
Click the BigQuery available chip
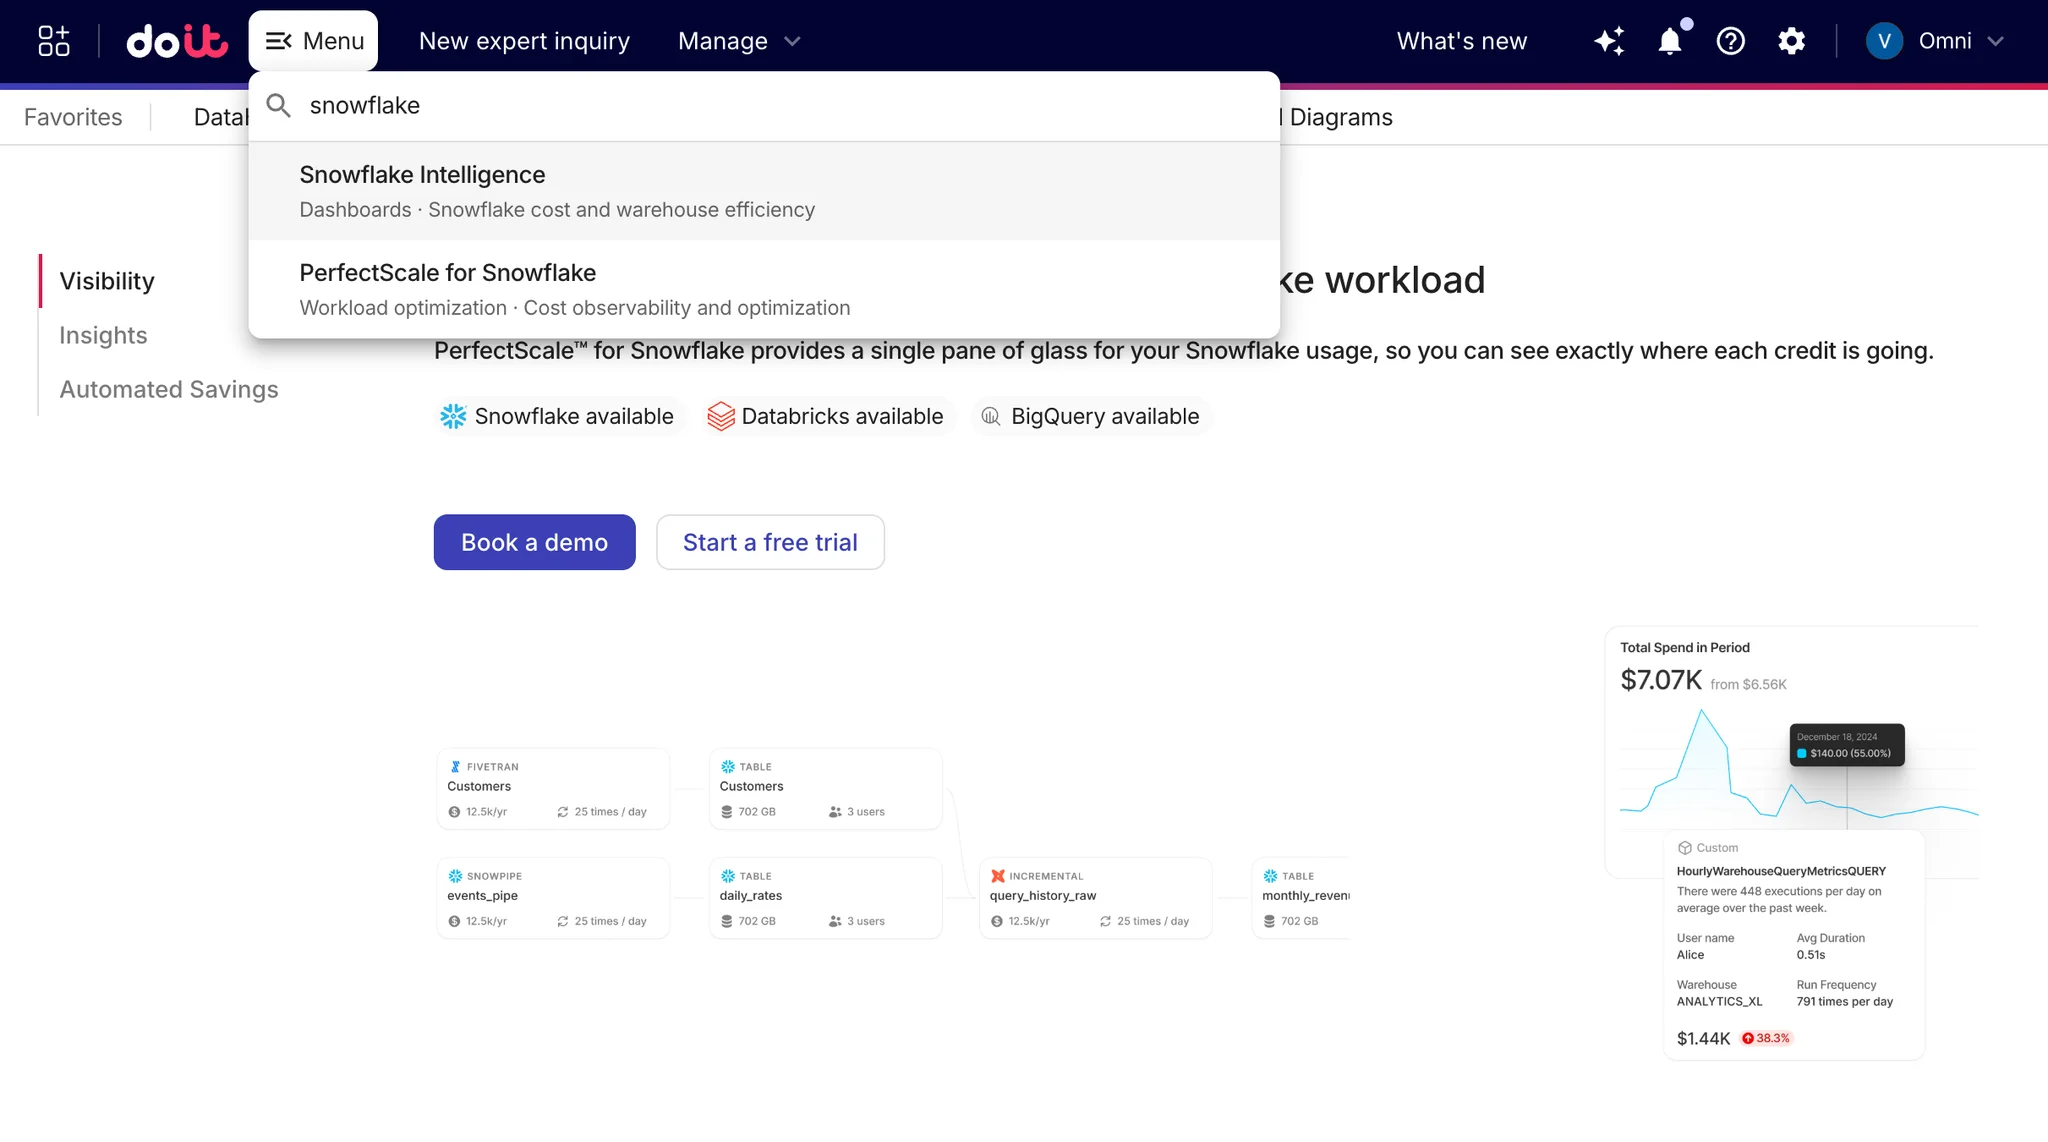(x=1091, y=416)
